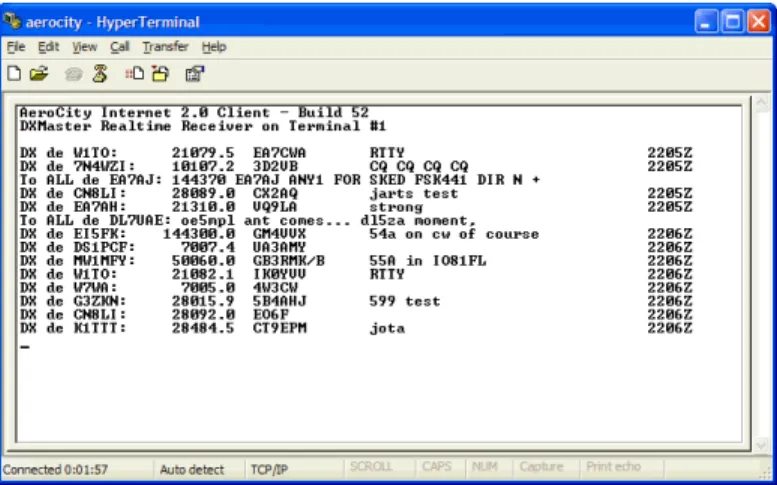
Task: Close the HyperTerminal window
Action: point(759,22)
